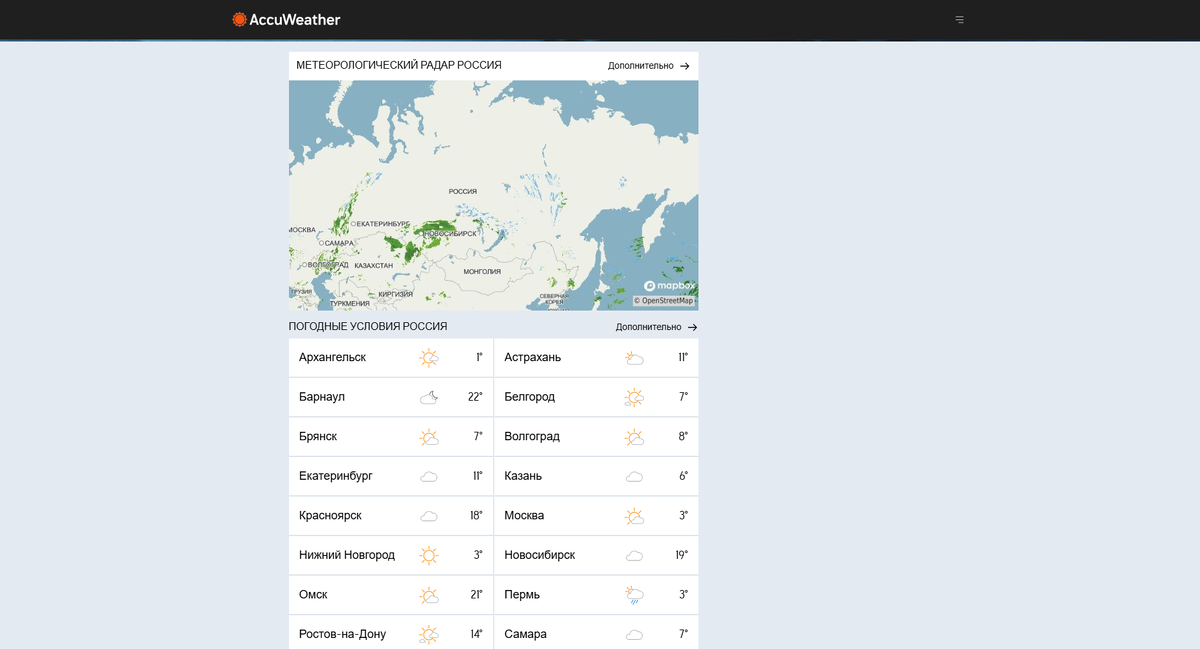Open weather for Самара
1200x649 pixels.
pos(596,634)
